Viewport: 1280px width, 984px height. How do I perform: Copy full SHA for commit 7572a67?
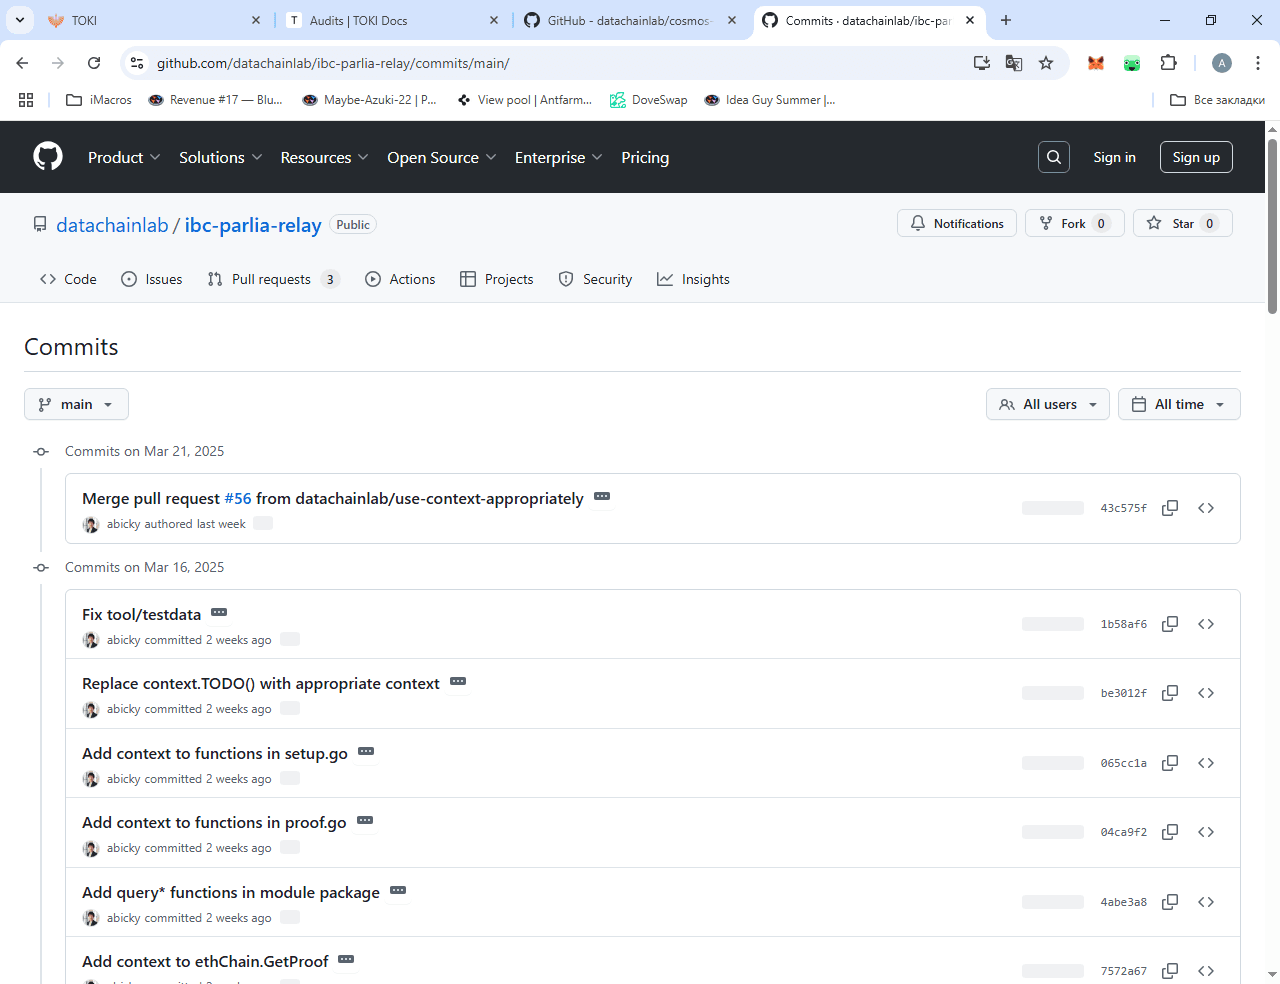click(1170, 971)
